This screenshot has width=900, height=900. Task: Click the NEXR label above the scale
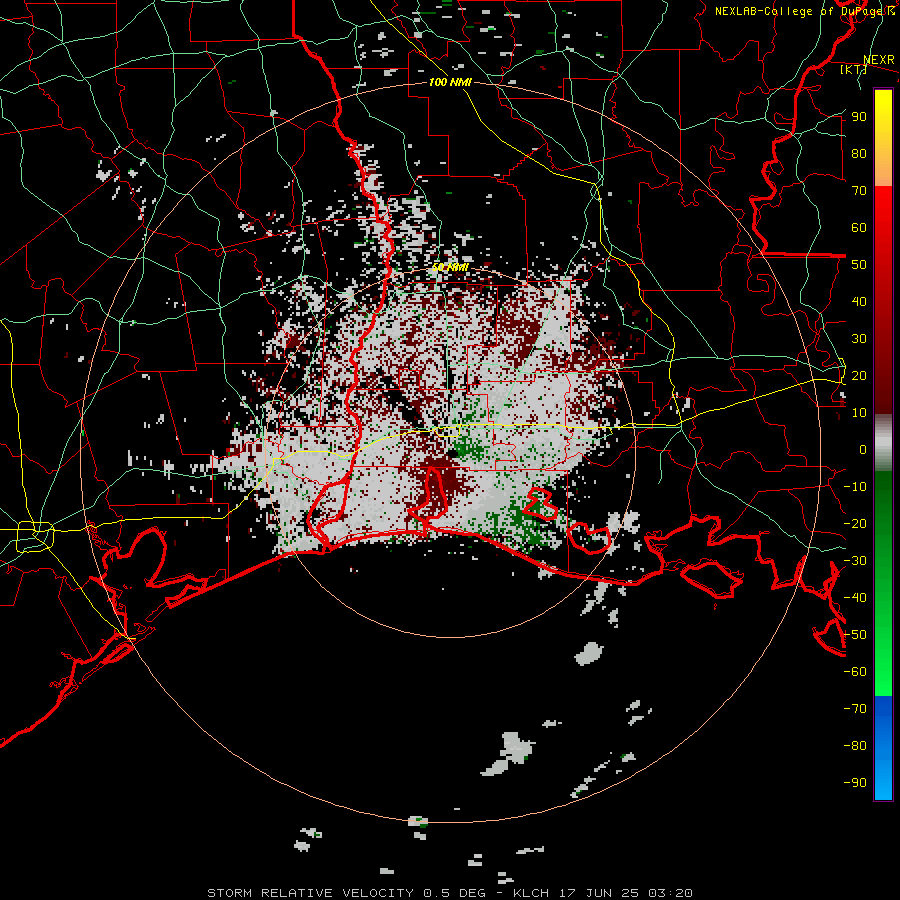point(879,60)
